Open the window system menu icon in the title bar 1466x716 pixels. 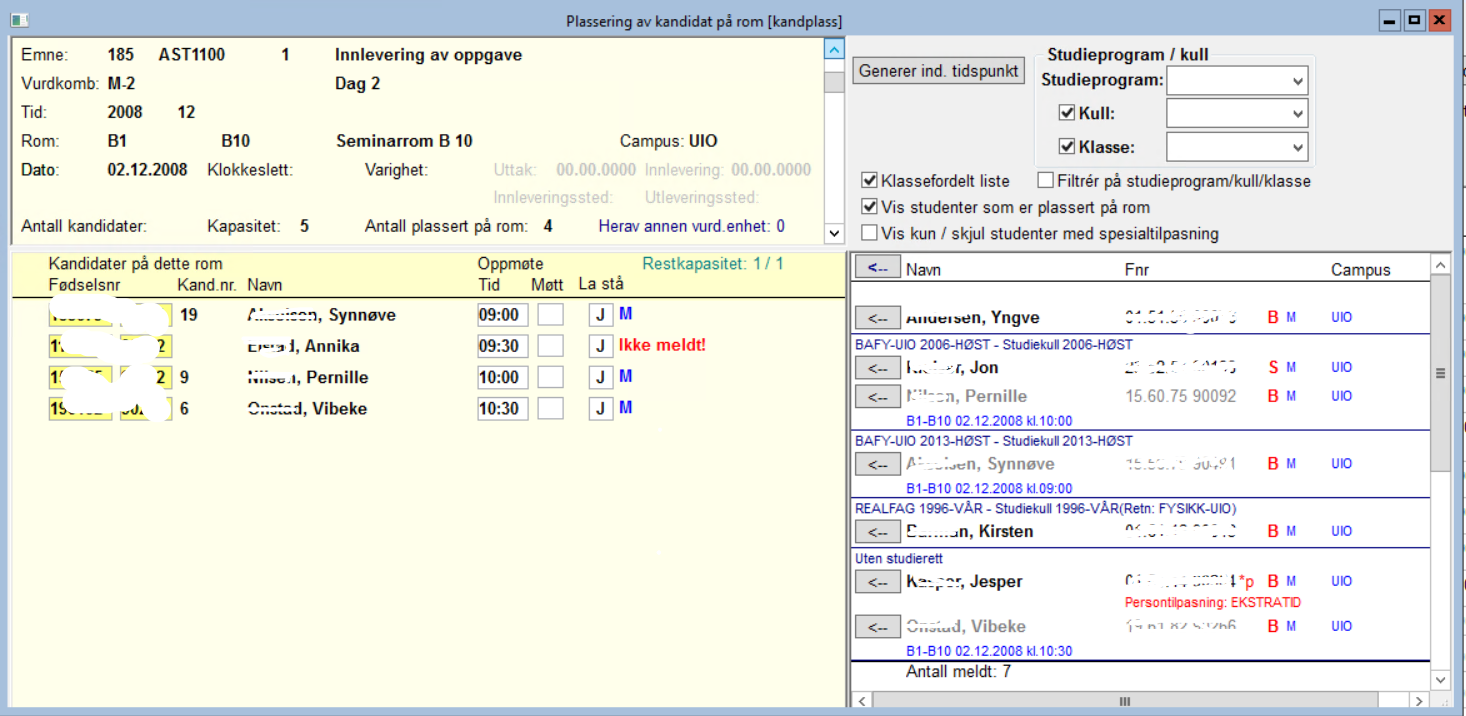[19, 20]
